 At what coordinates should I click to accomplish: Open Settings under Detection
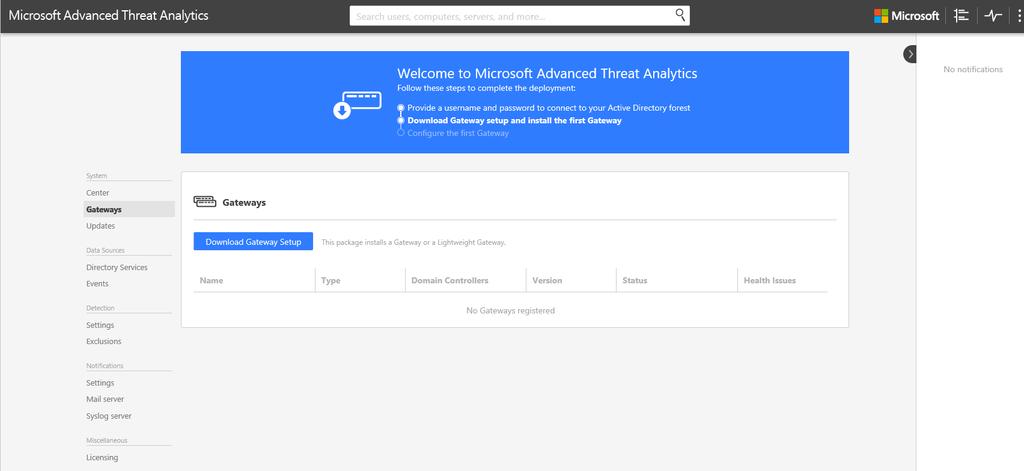click(x=100, y=325)
